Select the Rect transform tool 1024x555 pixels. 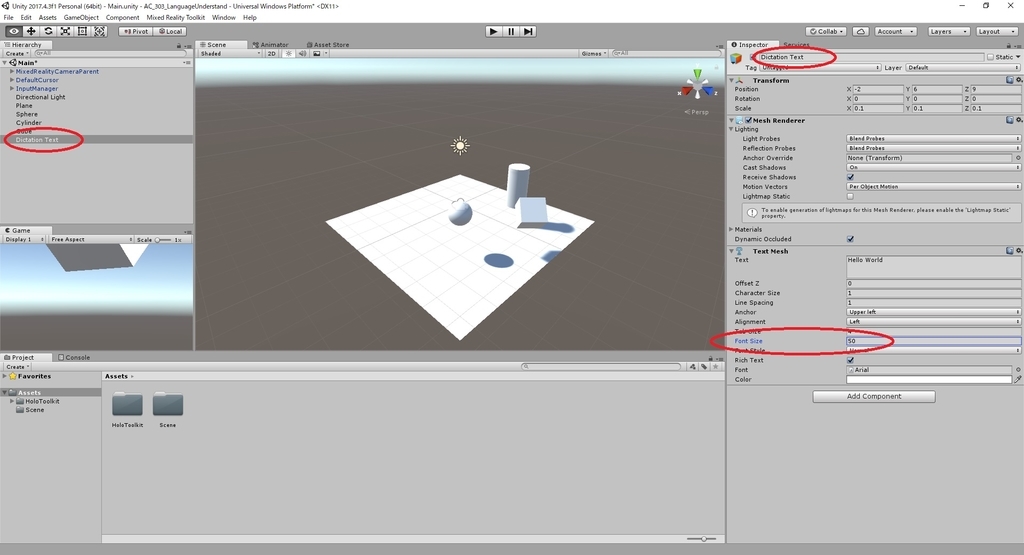pyautogui.click(x=82, y=31)
